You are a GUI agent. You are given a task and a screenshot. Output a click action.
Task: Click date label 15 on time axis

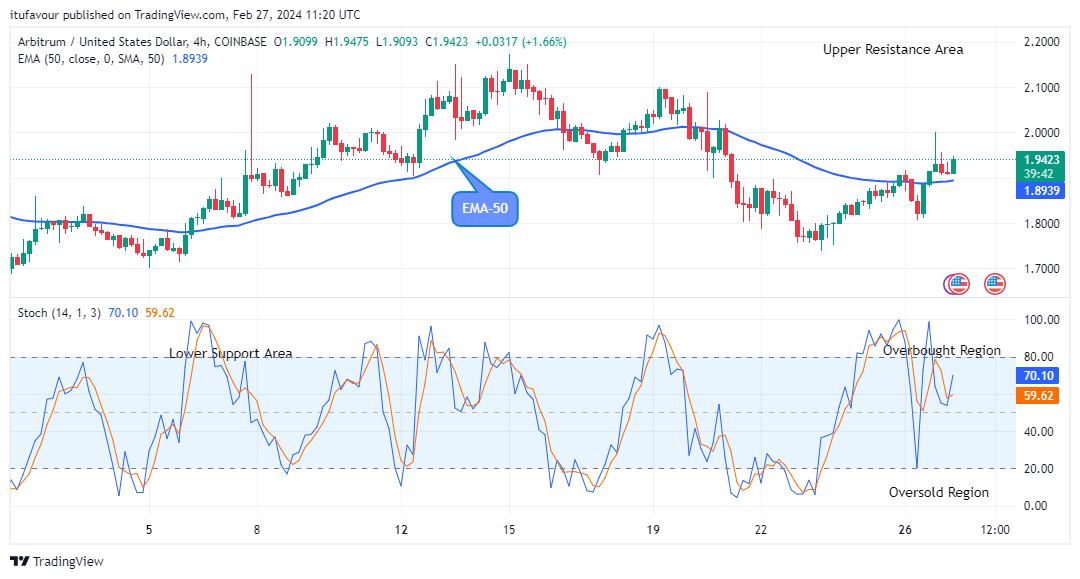click(x=509, y=530)
